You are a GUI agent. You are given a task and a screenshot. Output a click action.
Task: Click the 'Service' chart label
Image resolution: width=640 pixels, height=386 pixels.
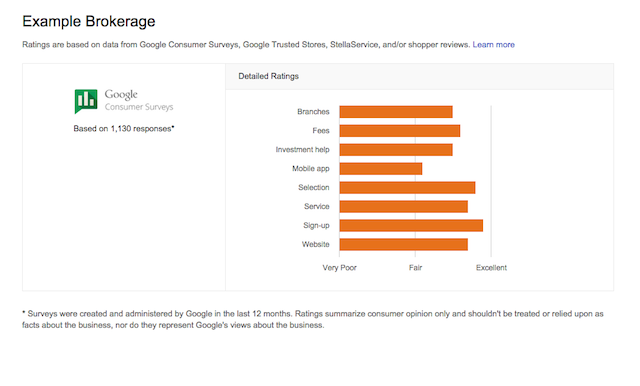coord(316,206)
